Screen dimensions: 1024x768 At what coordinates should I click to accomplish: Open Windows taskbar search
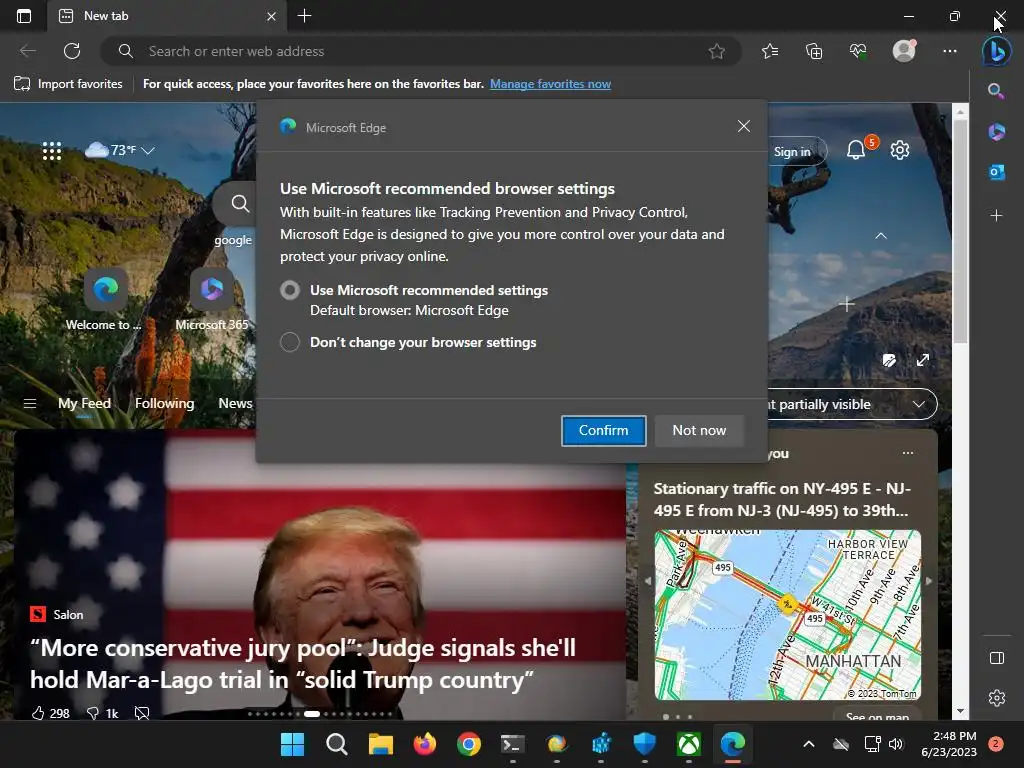pyautogui.click(x=337, y=744)
